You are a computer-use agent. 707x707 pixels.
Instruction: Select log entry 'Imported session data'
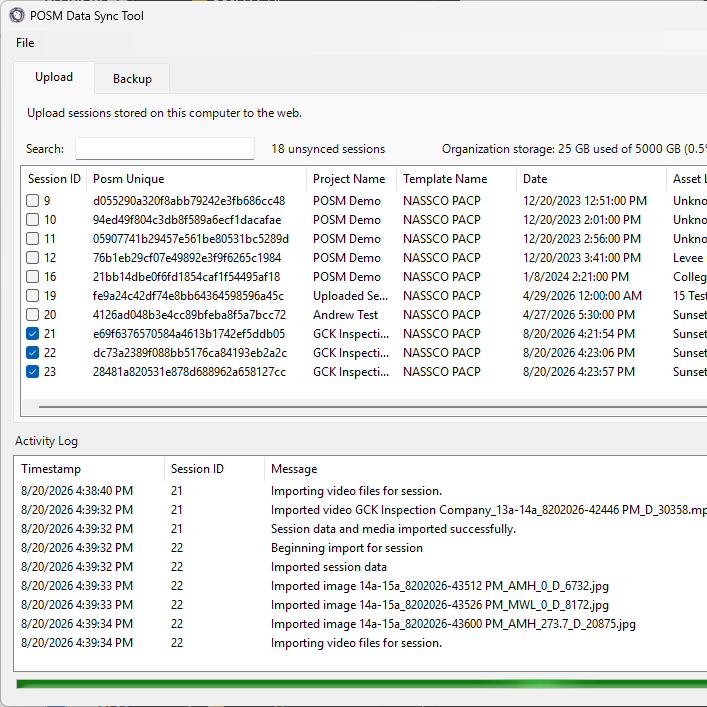(x=329, y=566)
